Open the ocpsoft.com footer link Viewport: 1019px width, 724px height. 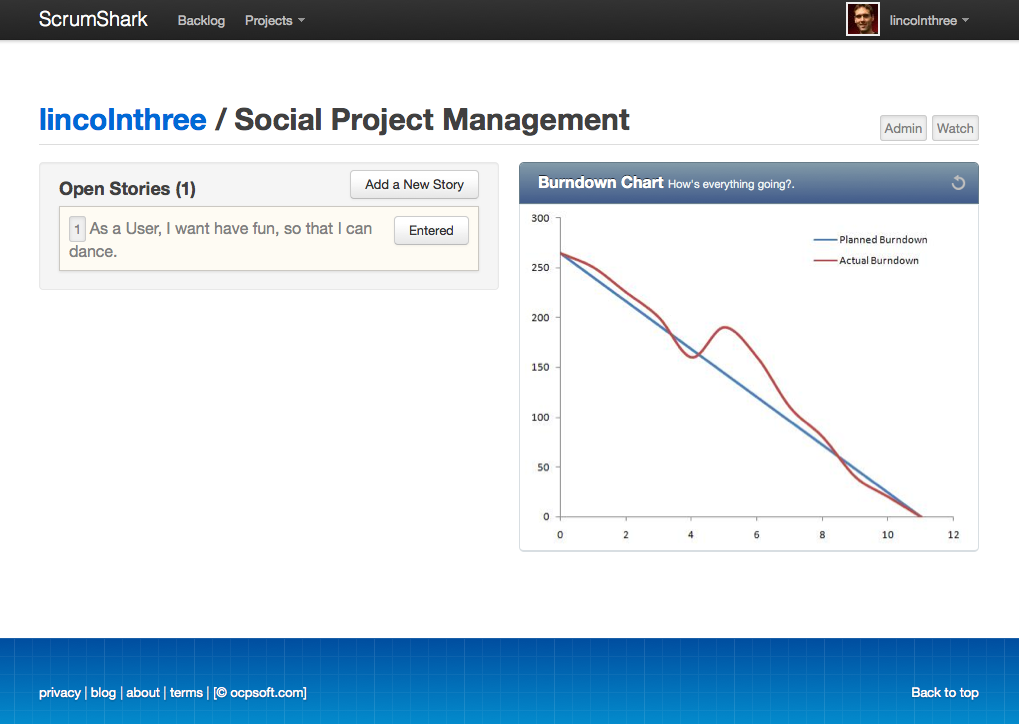(260, 693)
